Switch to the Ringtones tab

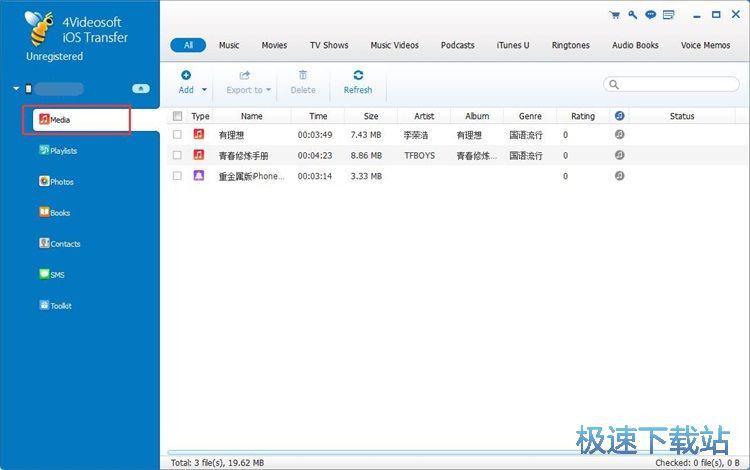[571, 45]
